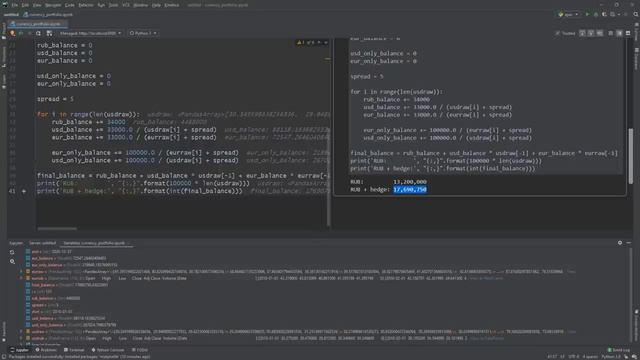This screenshot has width=640, height=360.
Task: Click currency_portfolio.ipynb in the navigation breadcrumb
Action: pos(48,15)
